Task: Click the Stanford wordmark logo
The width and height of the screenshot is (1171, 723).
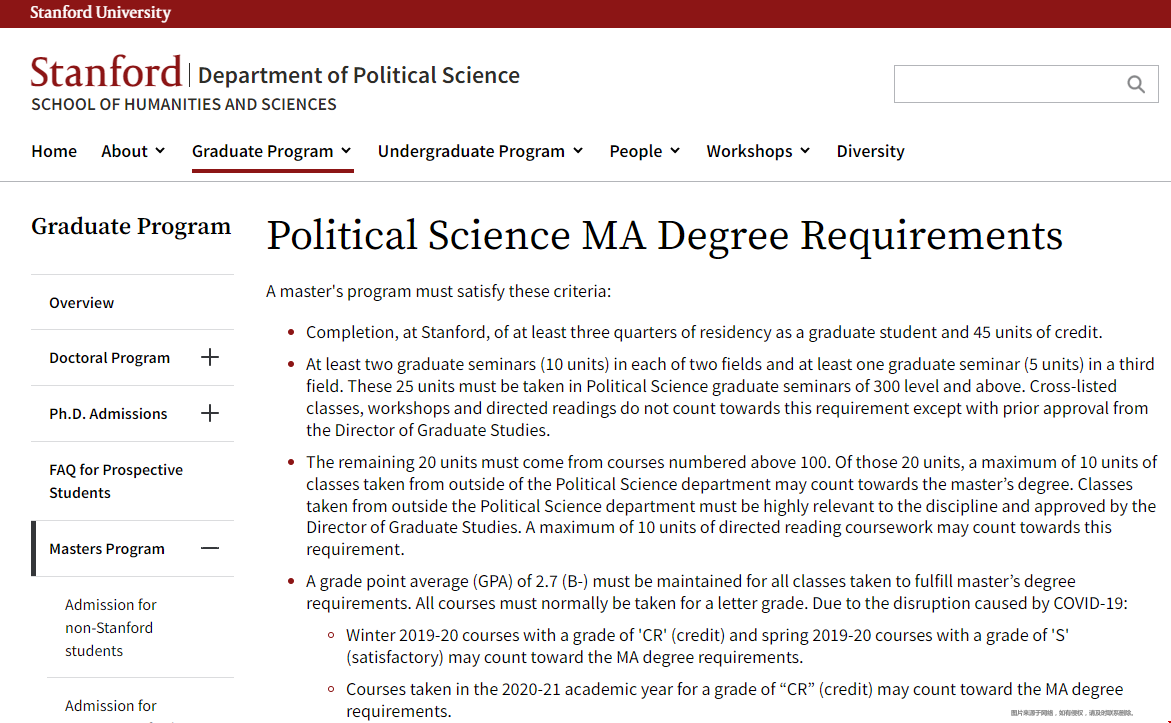Action: (106, 72)
